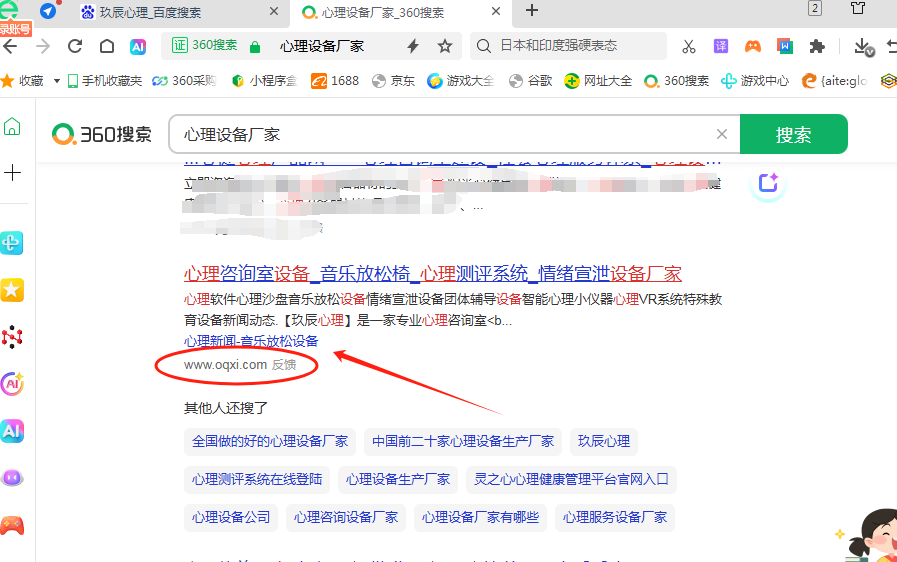Open the translate extension icon

(721, 46)
